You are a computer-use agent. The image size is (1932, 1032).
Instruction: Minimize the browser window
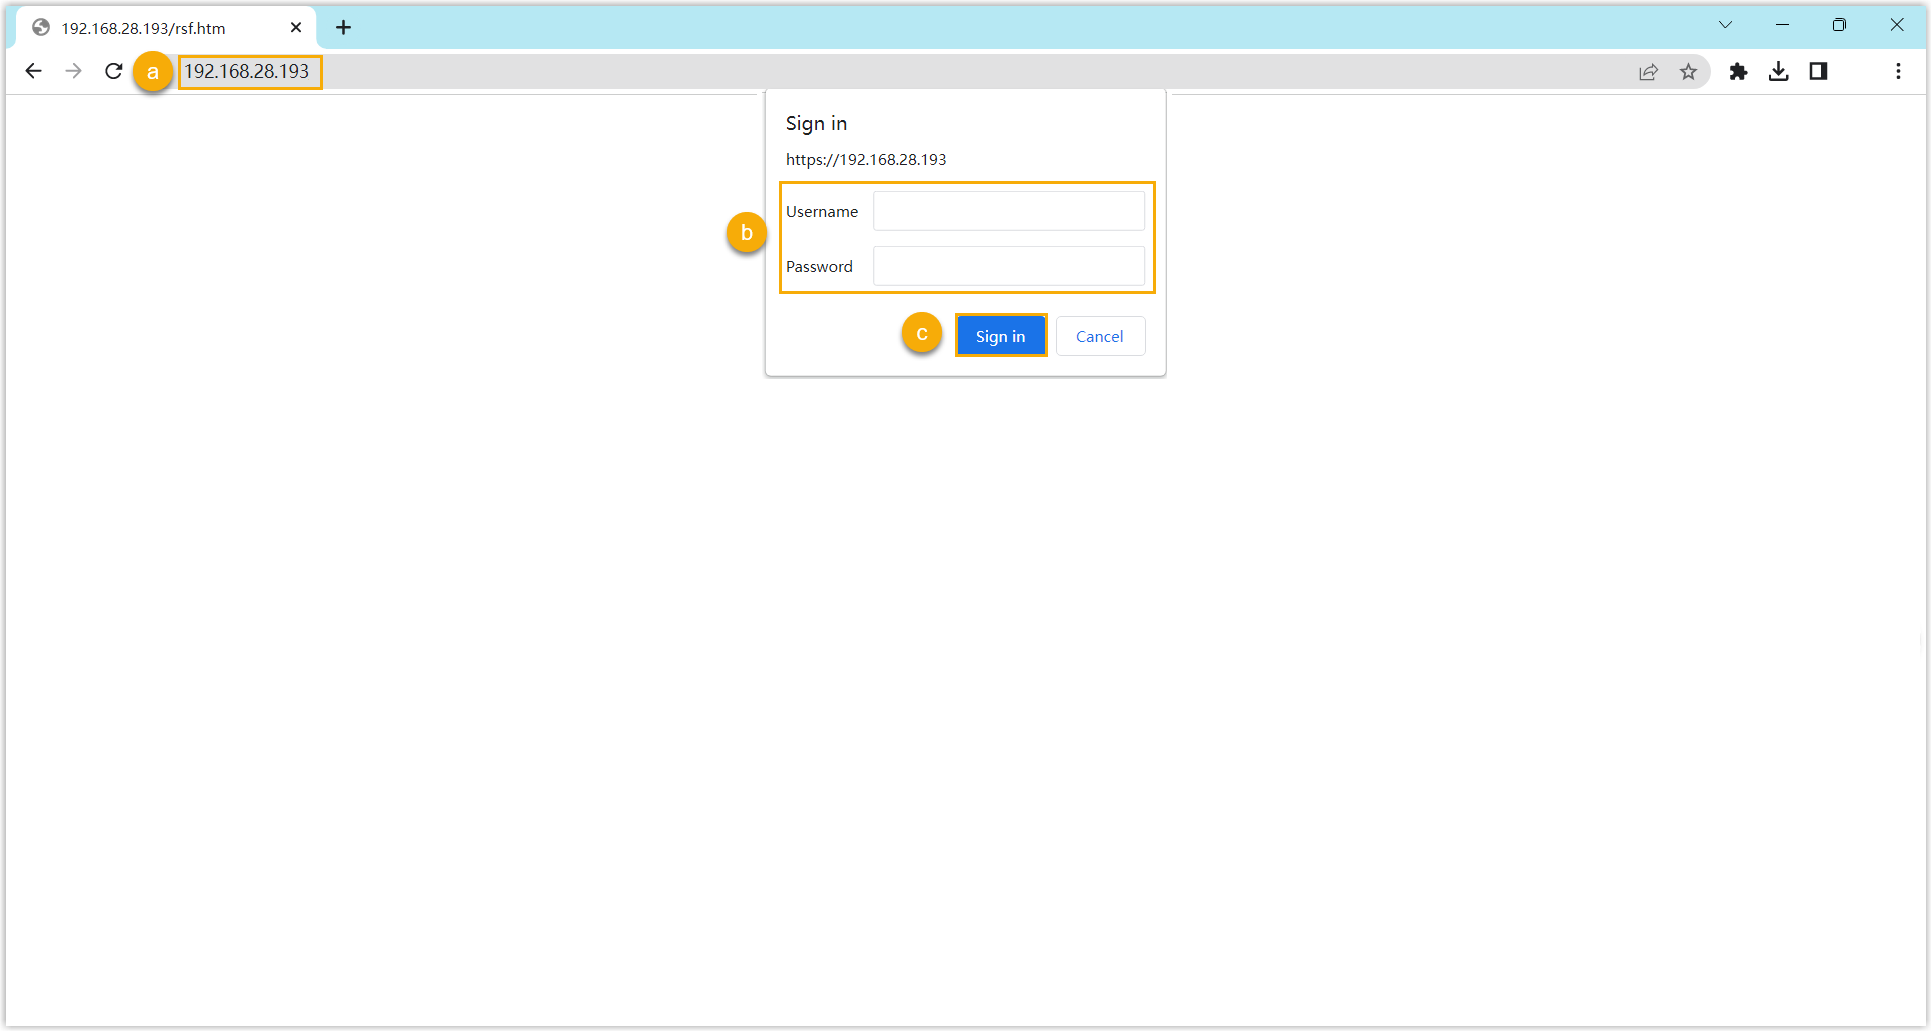pyautogui.click(x=1782, y=25)
